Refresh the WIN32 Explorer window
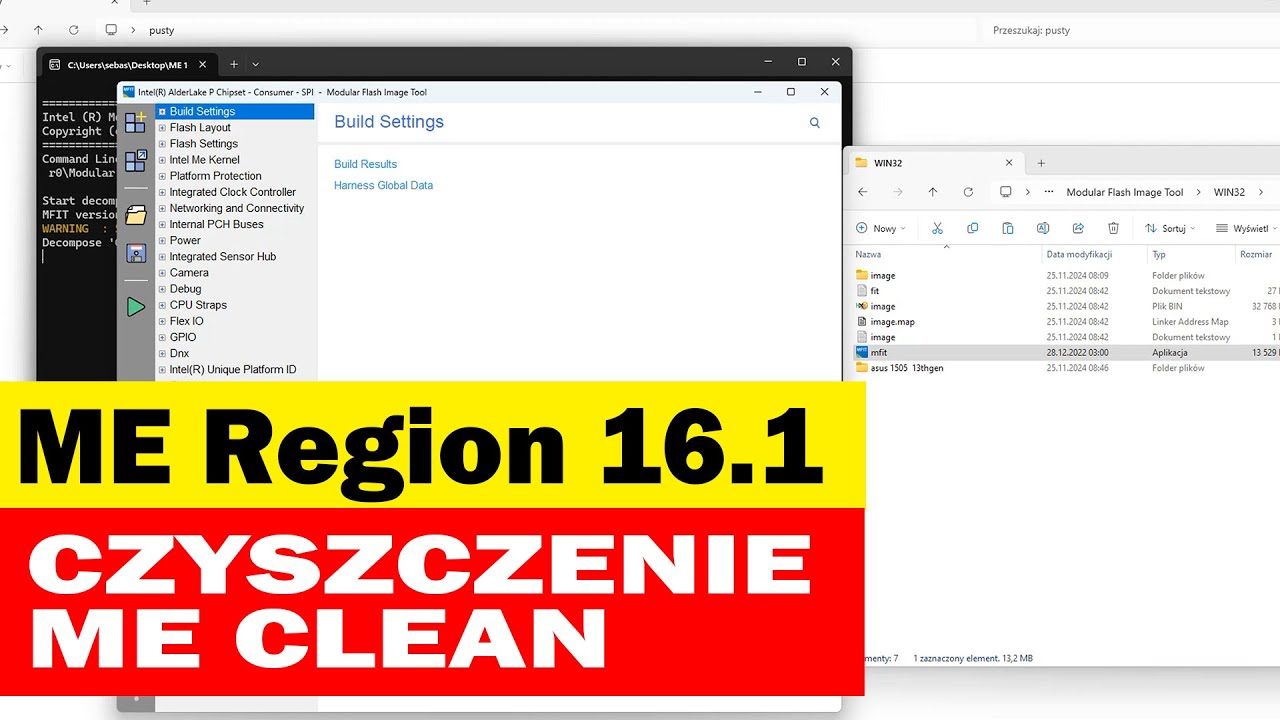This screenshot has height=720, width=1280. (968, 192)
